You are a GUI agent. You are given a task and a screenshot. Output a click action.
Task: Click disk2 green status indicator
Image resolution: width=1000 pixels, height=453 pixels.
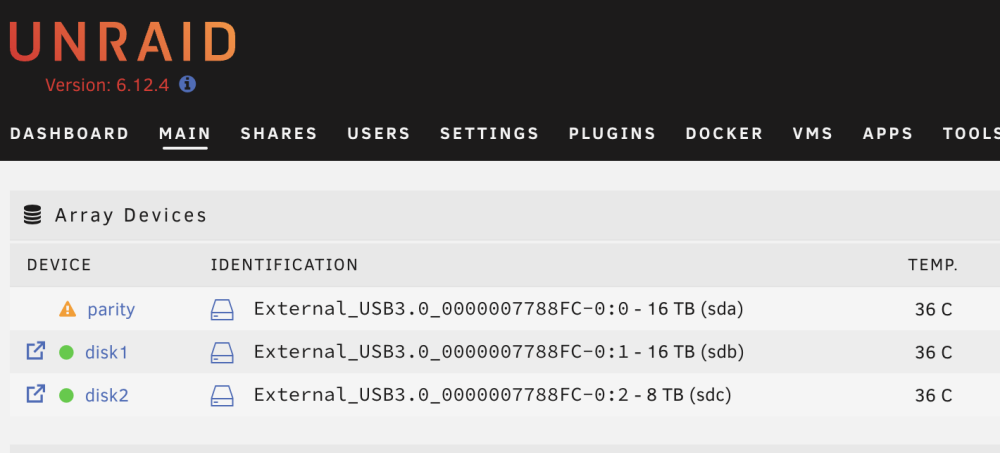click(66, 396)
